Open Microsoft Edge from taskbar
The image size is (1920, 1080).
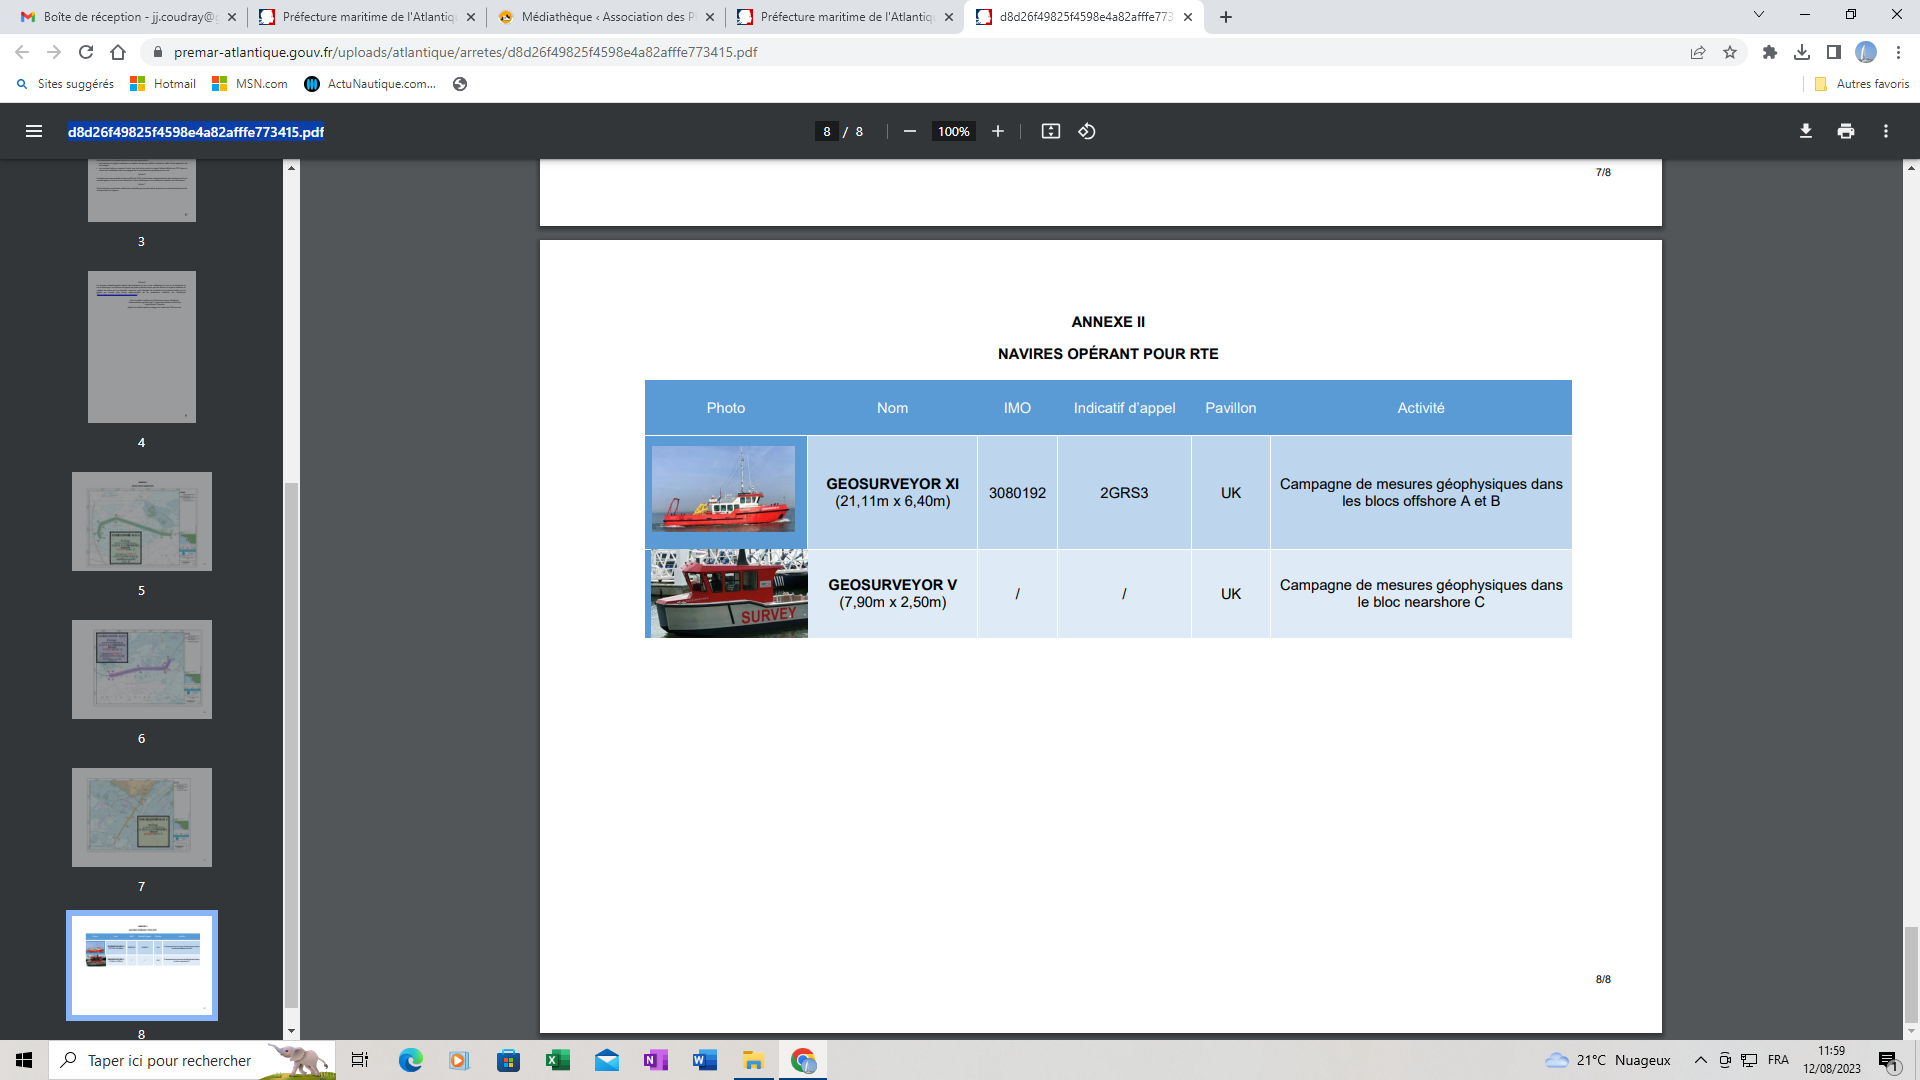[x=410, y=1060]
